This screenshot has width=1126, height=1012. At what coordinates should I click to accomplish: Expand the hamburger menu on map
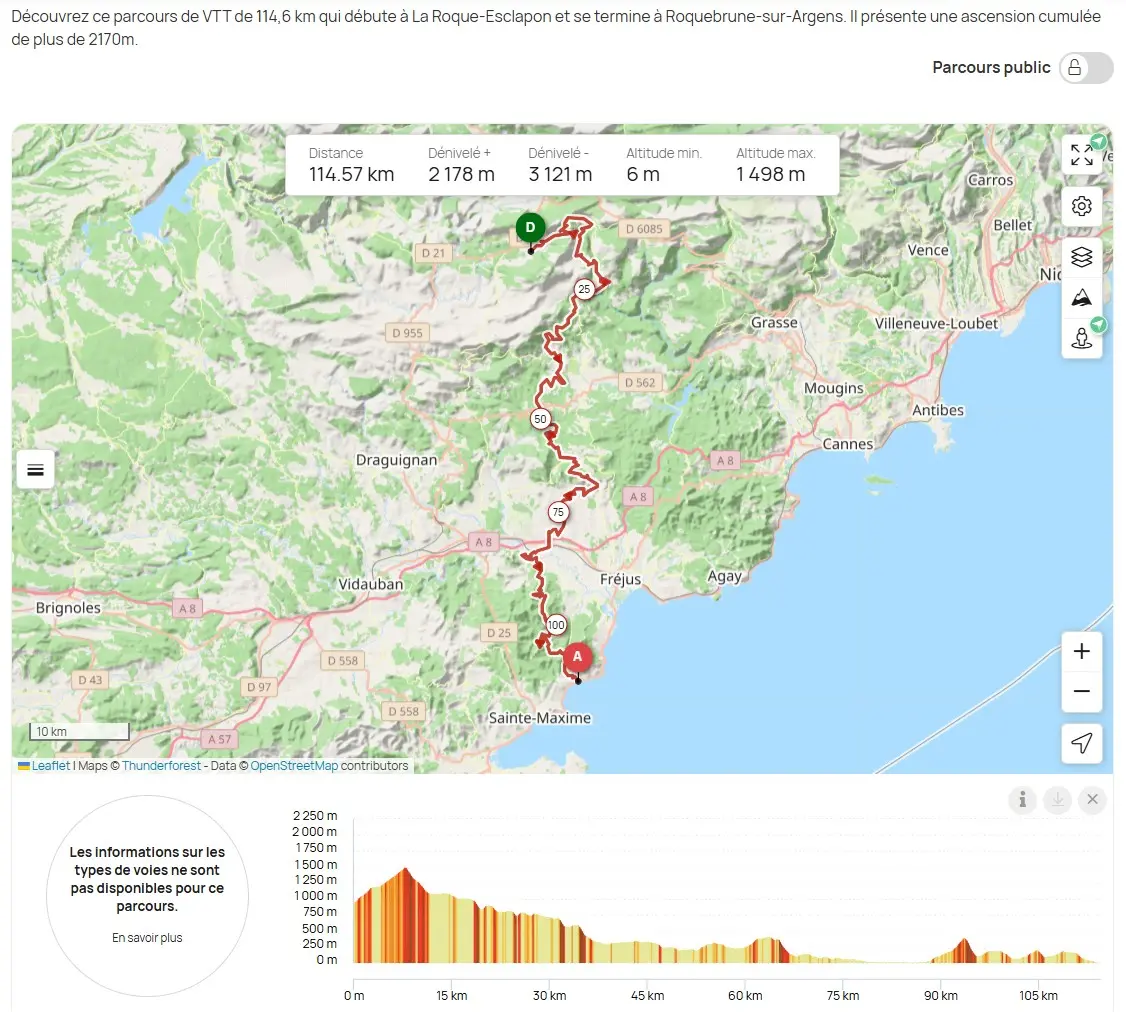click(x=36, y=469)
